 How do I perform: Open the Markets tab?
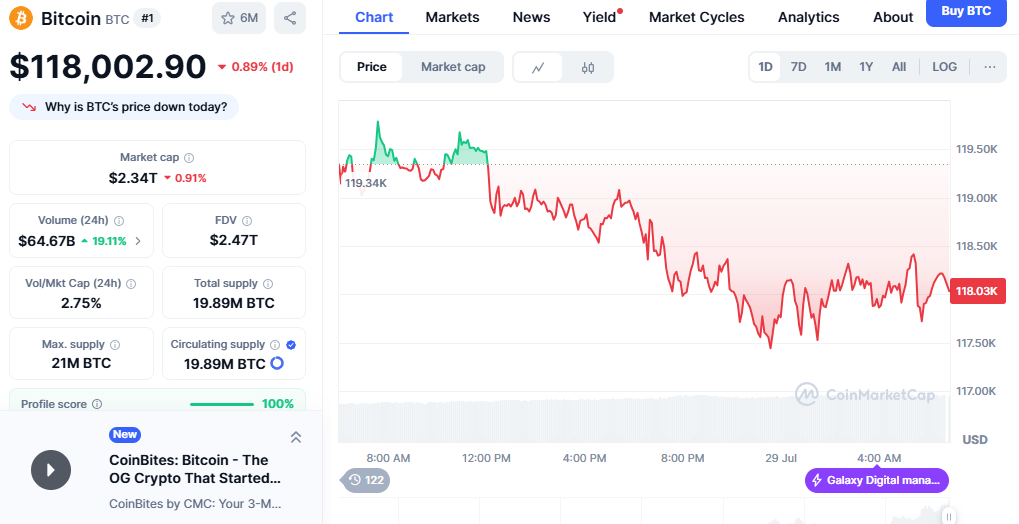452,17
